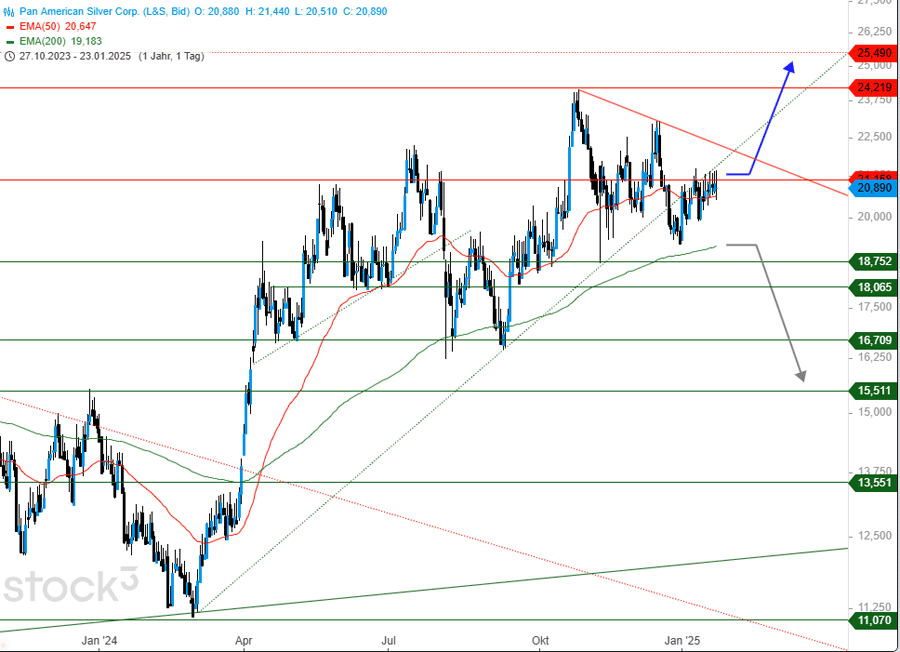Open the (1 Jahr, 1 Tag) timeframe text
The height and width of the screenshot is (652, 900).
pyautogui.click(x=171, y=56)
